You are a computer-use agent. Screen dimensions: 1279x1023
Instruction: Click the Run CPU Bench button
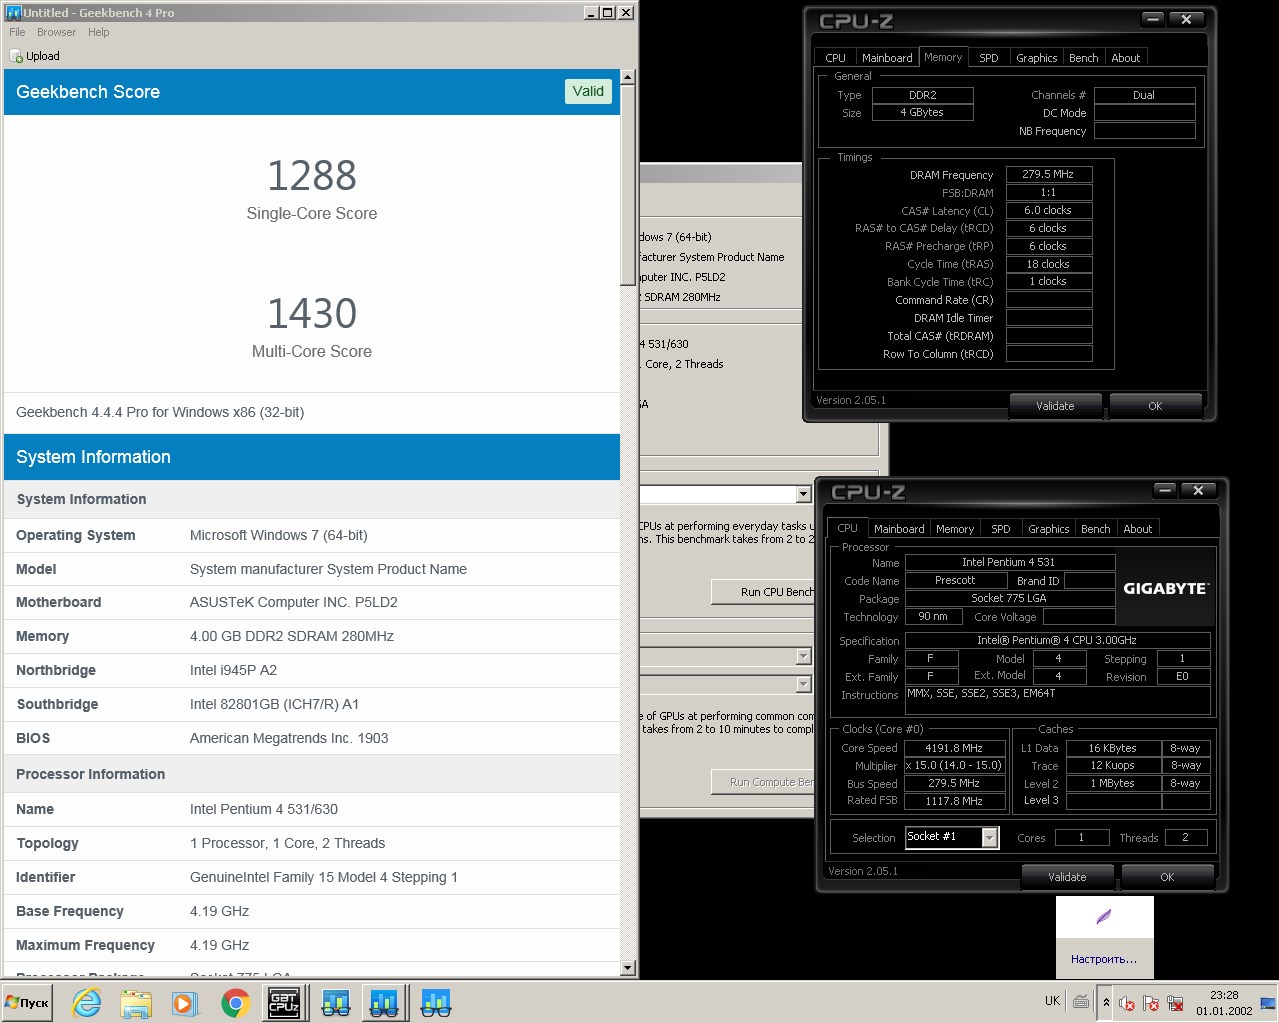point(764,592)
